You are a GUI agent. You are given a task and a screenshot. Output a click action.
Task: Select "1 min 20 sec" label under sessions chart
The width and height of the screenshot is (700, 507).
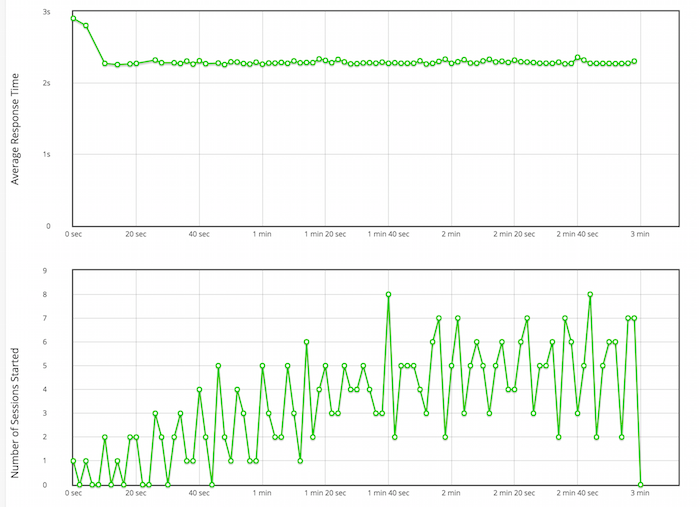325,493
